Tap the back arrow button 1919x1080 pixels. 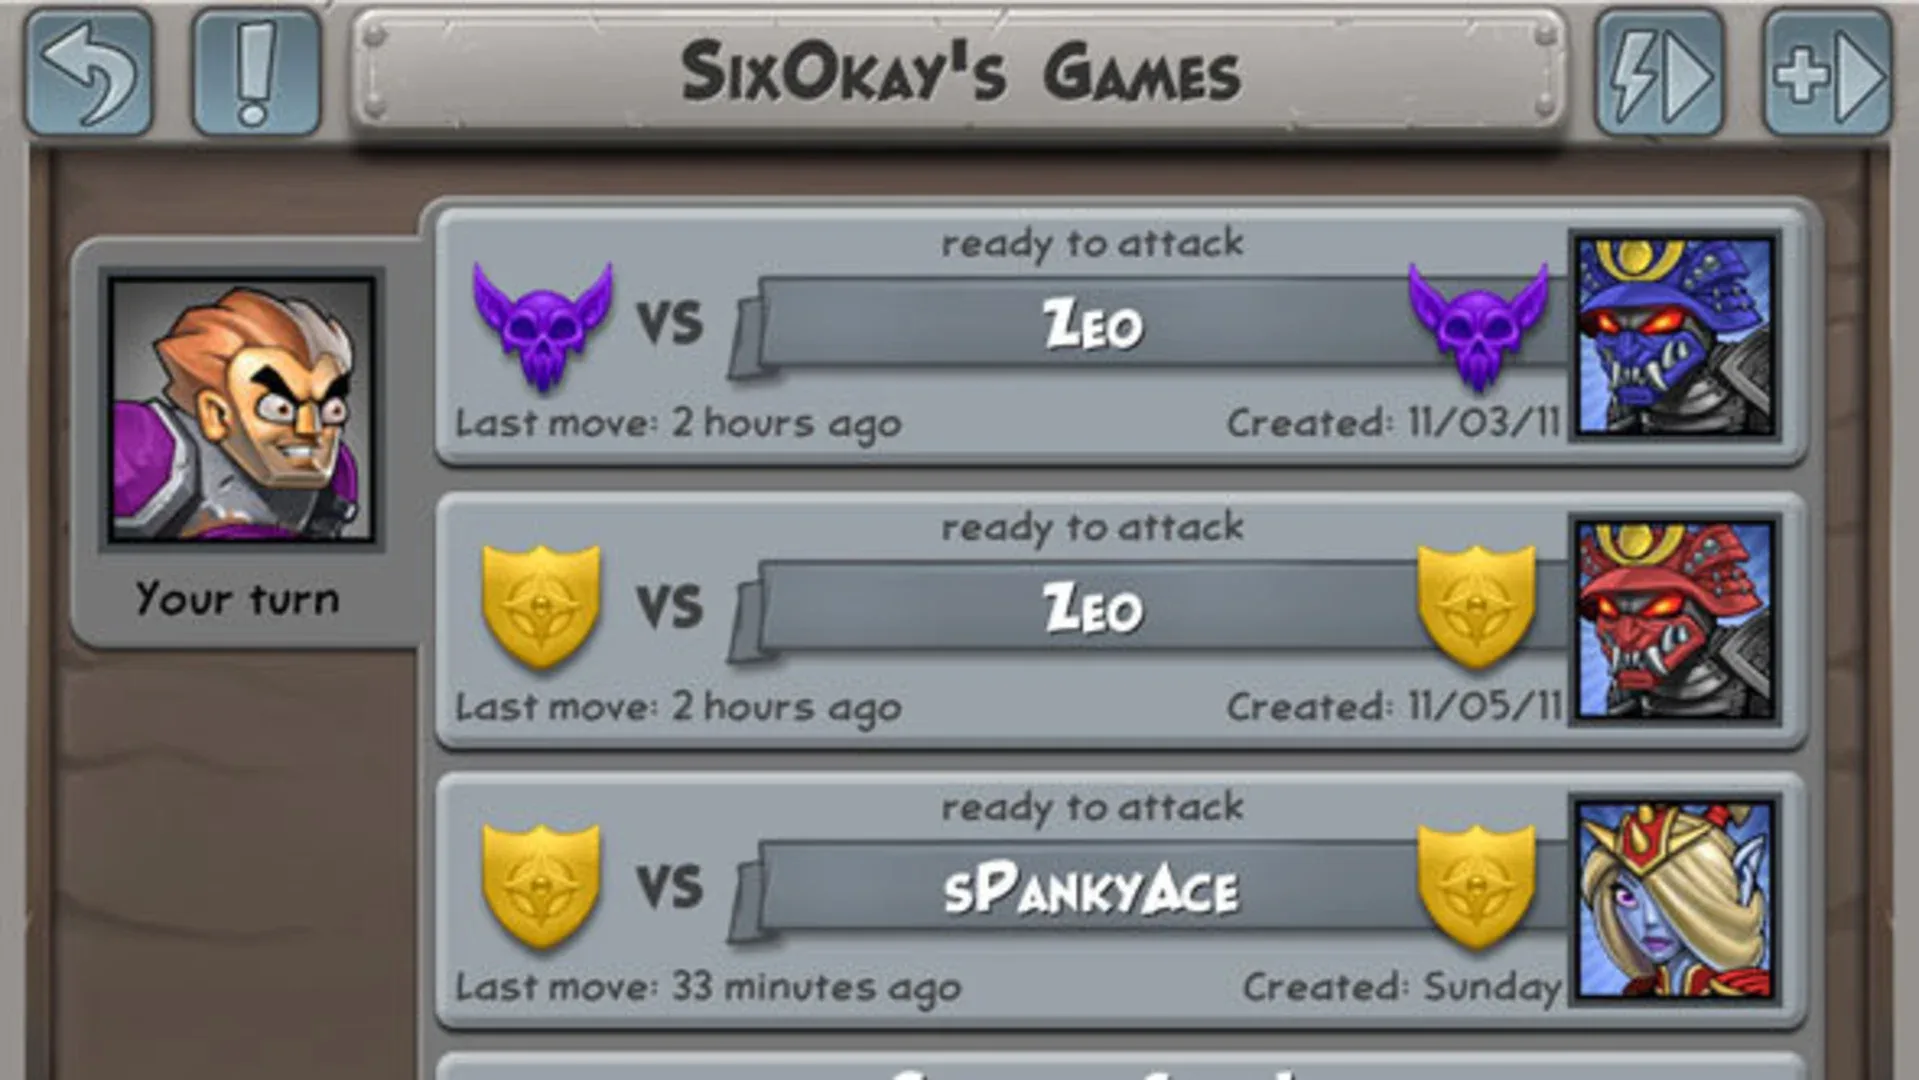(x=89, y=72)
